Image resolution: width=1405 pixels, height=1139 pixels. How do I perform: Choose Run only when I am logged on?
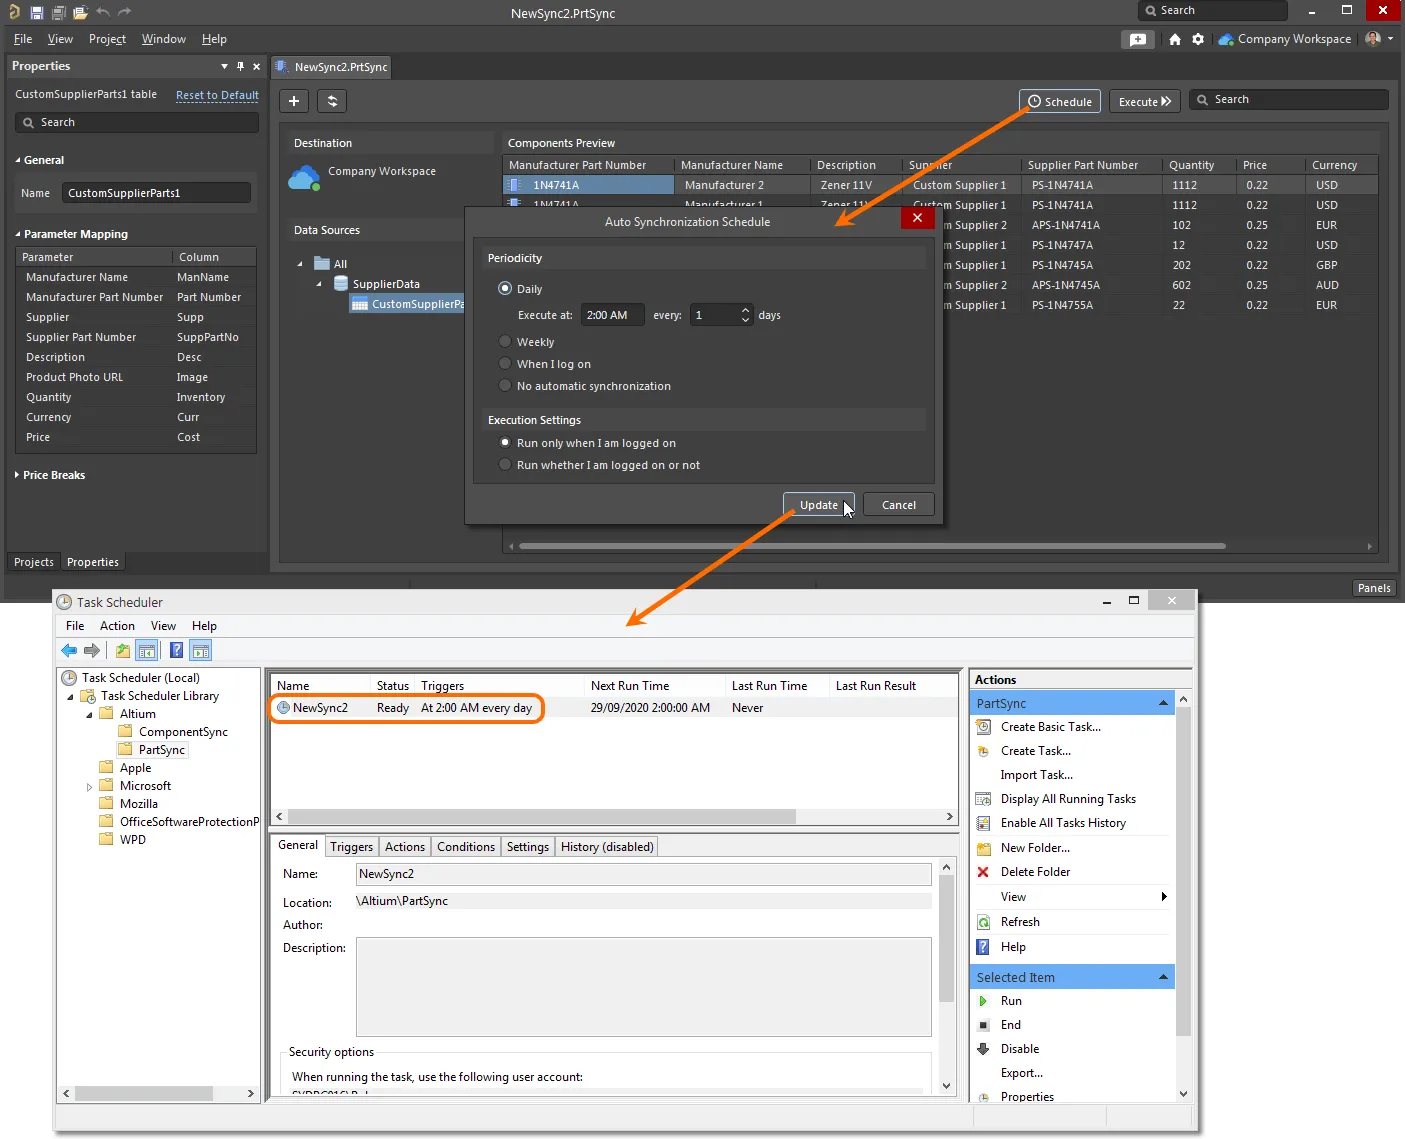pos(505,443)
